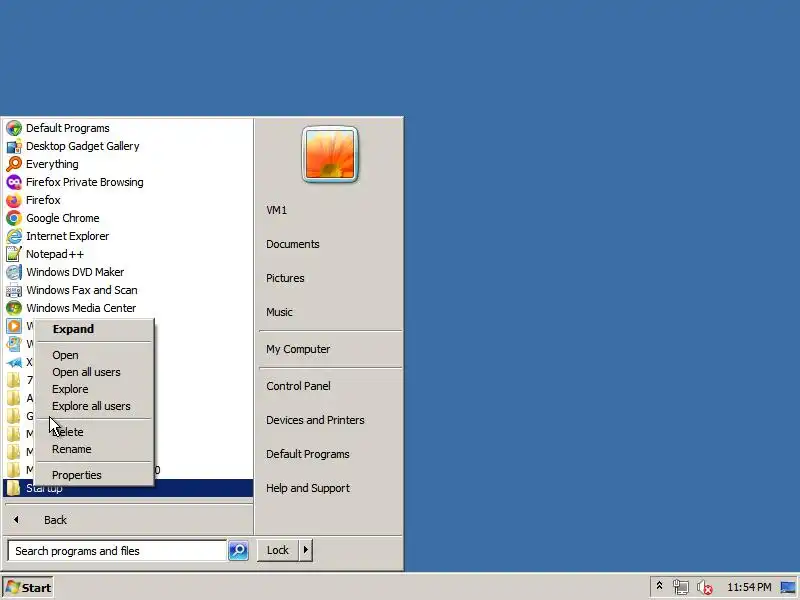
Task: Click the orange media player icon beside context menu
Action: [14, 326]
